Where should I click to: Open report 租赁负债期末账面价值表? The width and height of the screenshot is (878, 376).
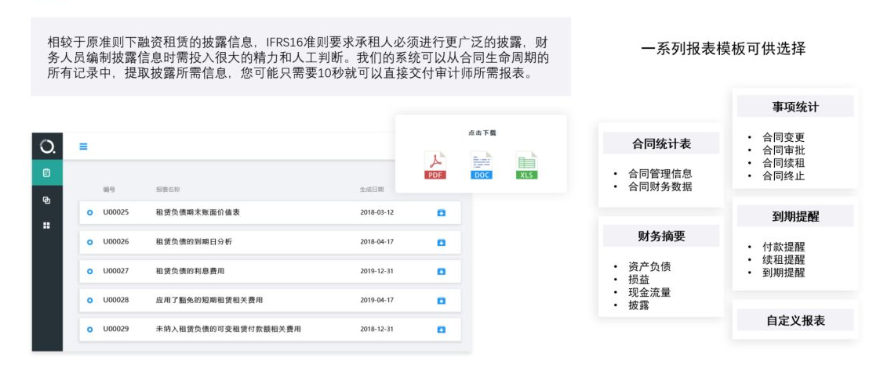point(198,212)
